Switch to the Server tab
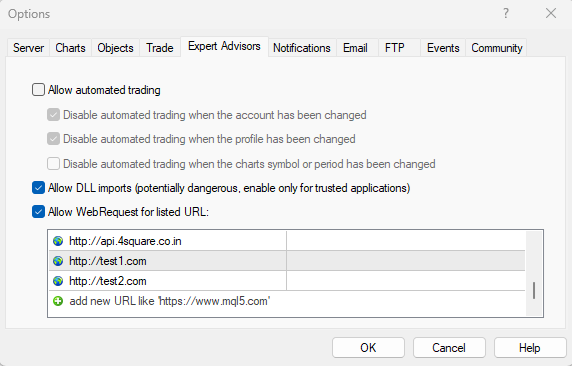Screen dimensions: 572x366 coord(28,48)
